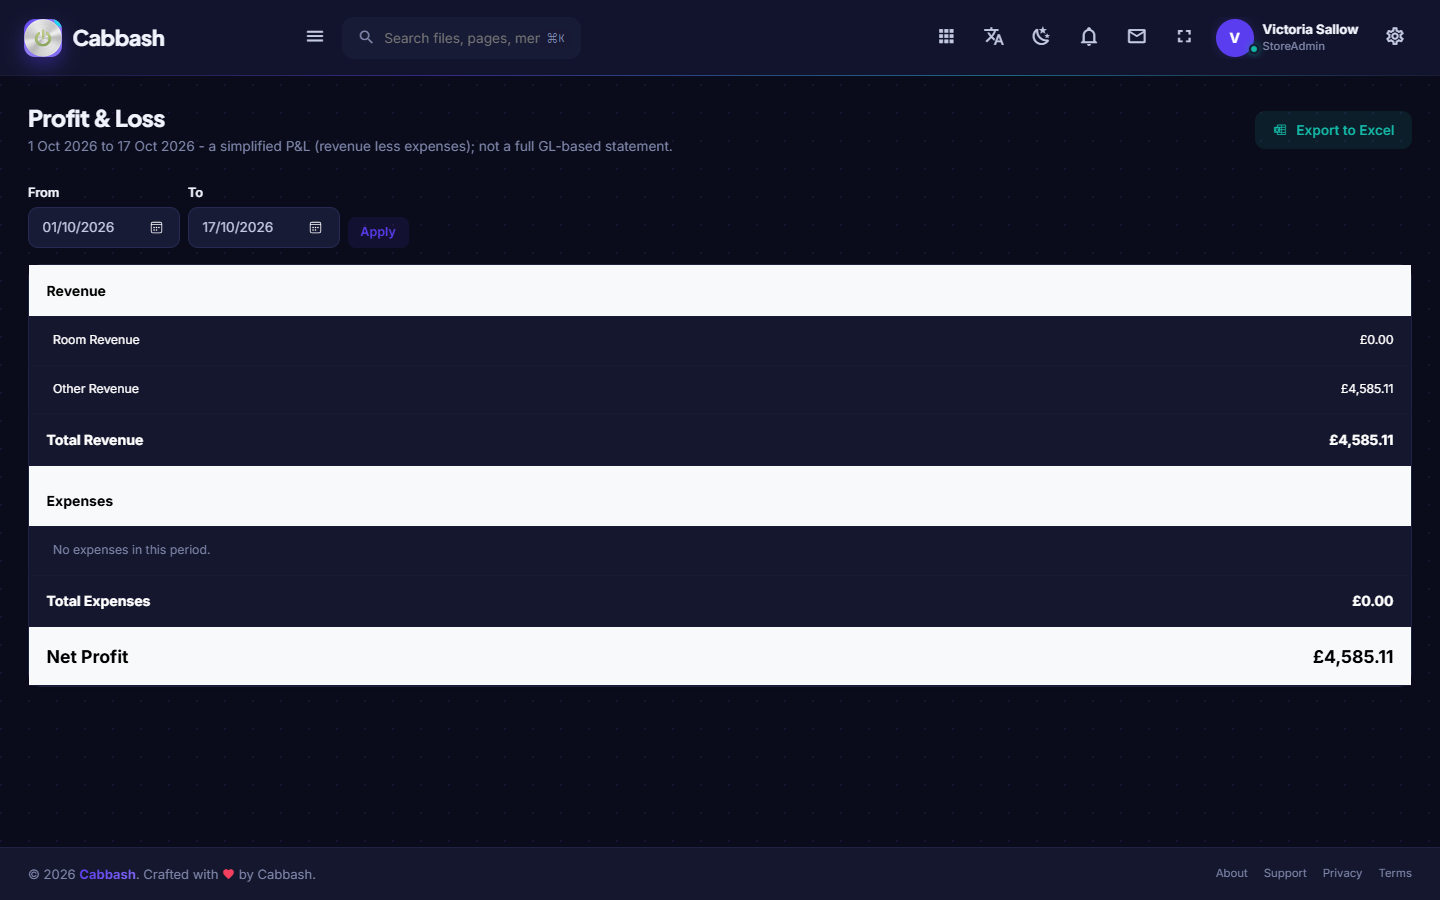Open the Support footer link
1440x900 pixels.
click(x=1285, y=873)
